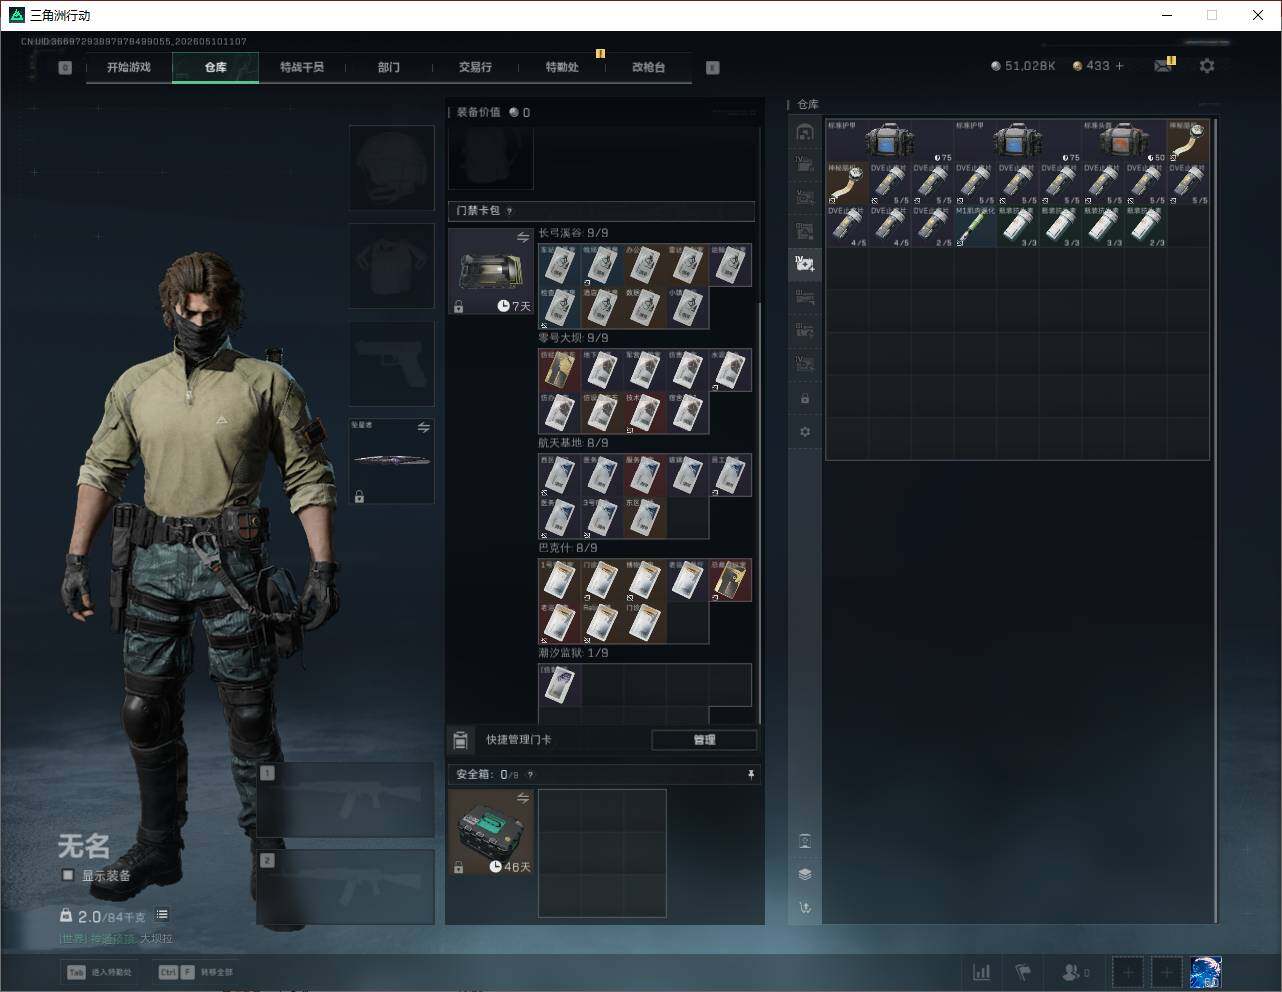Select the highlighted medical case sidebar tab
Image resolution: width=1282 pixels, height=992 pixels.
[805, 264]
